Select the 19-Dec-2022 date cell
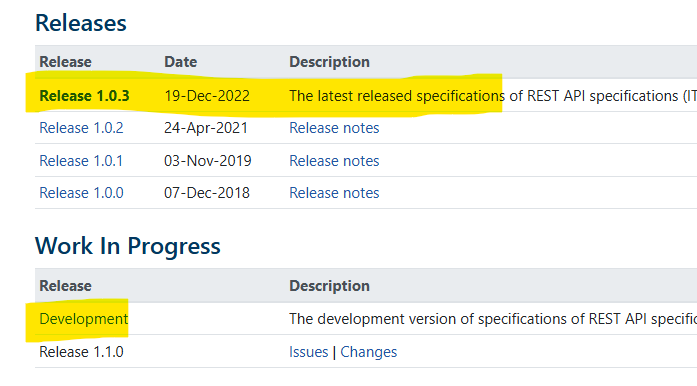The image size is (697, 386). [x=207, y=96]
